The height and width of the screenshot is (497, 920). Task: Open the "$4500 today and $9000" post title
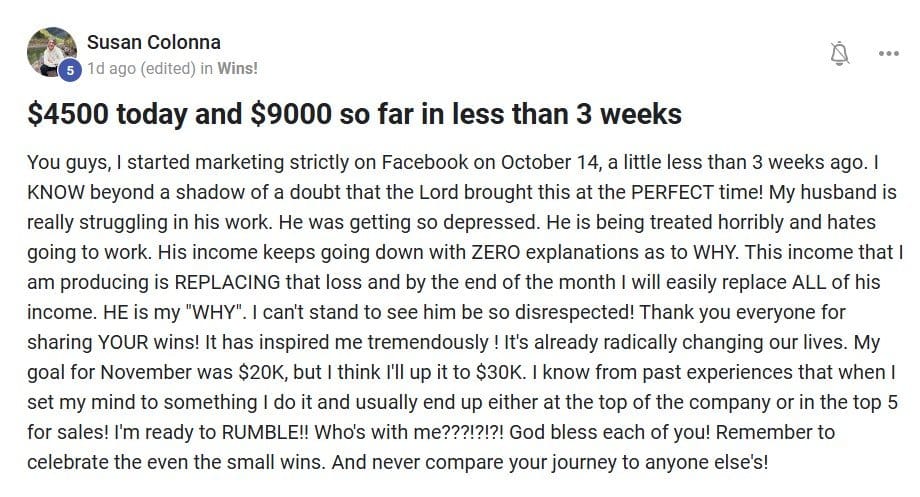[354, 114]
